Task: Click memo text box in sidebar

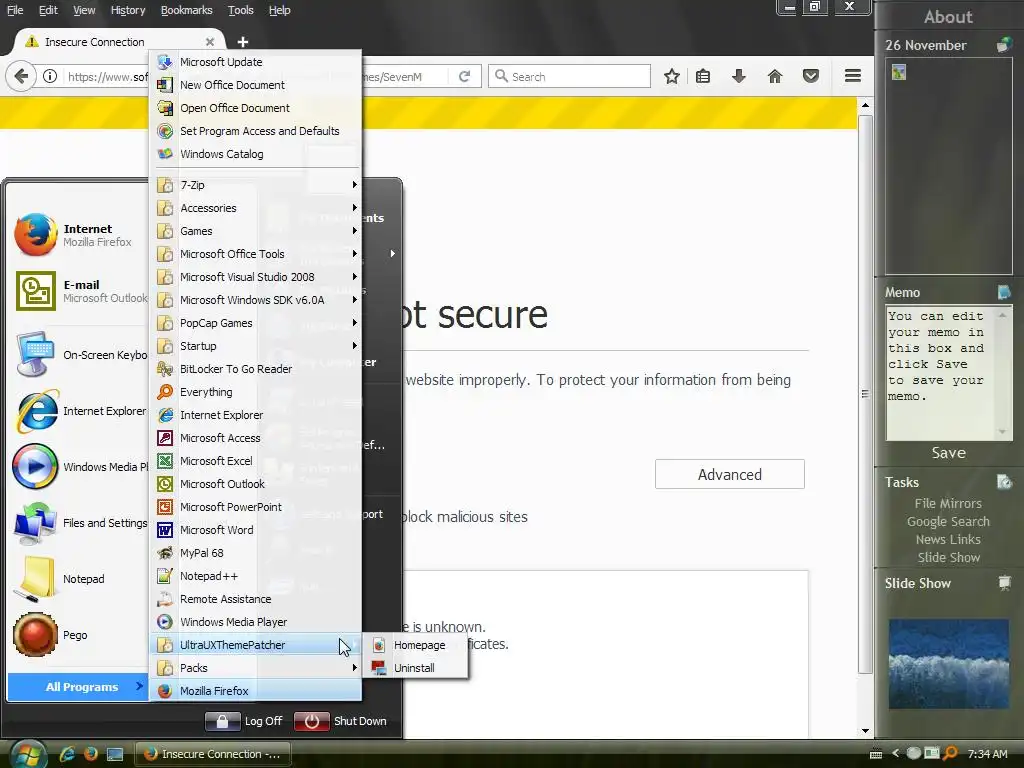Action: tap(942, 374)
